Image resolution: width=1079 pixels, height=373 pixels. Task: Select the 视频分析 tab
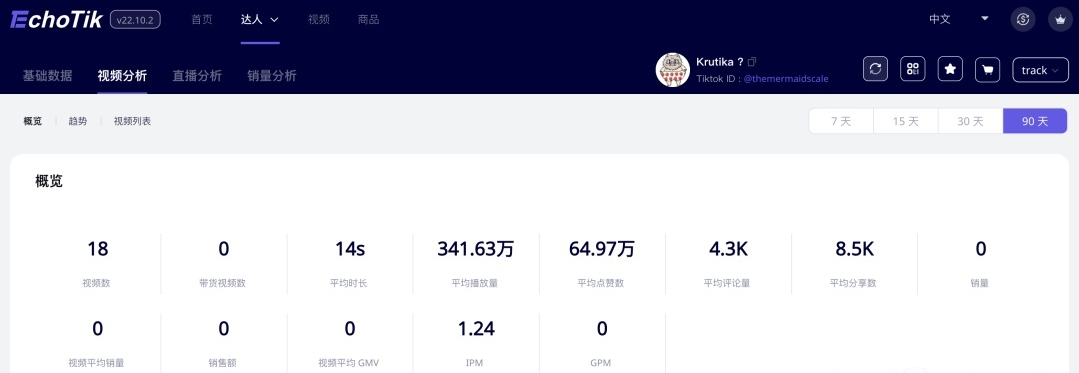coord(122,76)
